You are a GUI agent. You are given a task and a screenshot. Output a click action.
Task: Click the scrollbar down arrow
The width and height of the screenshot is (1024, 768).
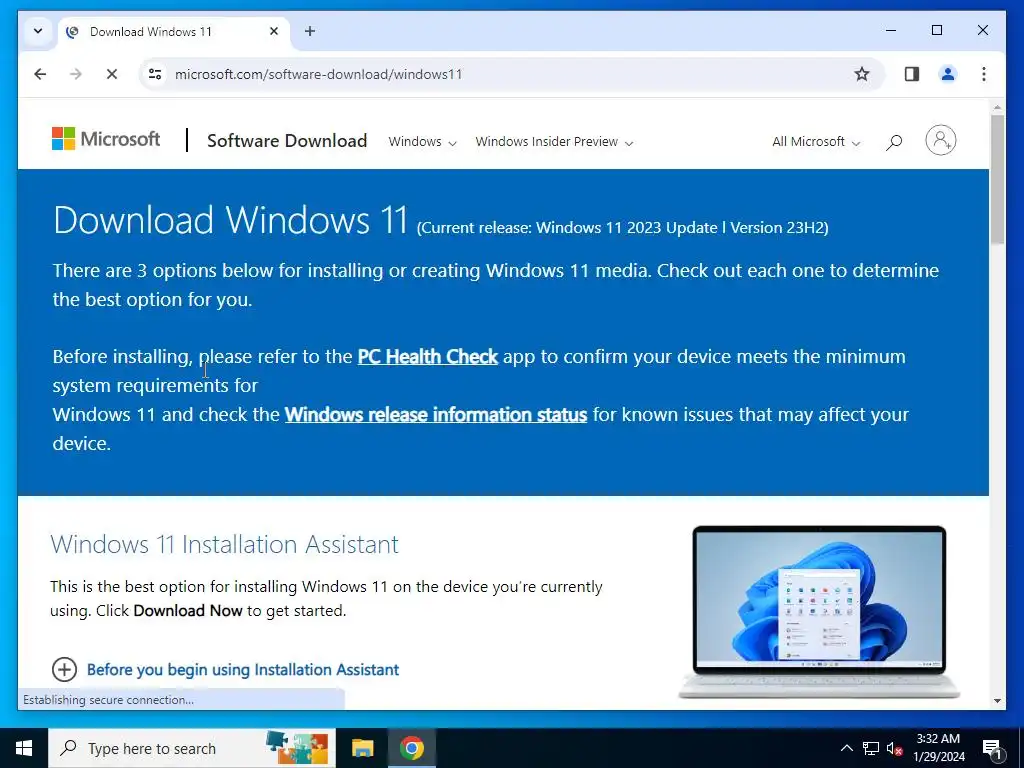coord(997,701)
